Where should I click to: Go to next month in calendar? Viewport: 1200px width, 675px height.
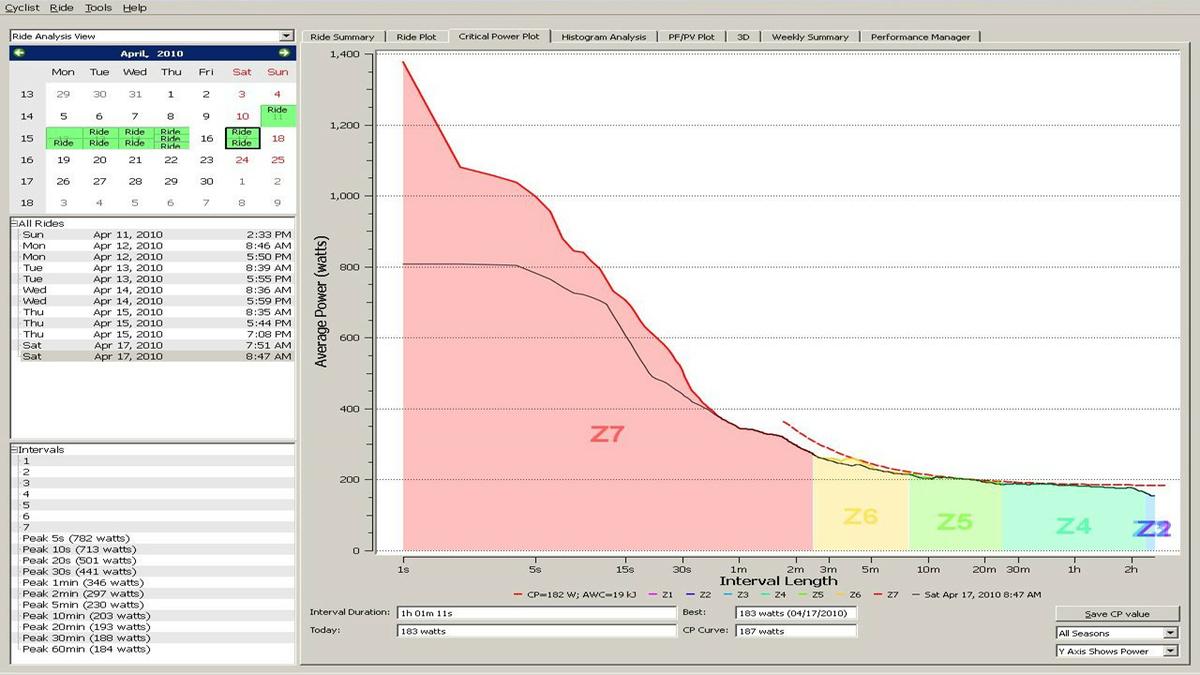pos(284,53)
